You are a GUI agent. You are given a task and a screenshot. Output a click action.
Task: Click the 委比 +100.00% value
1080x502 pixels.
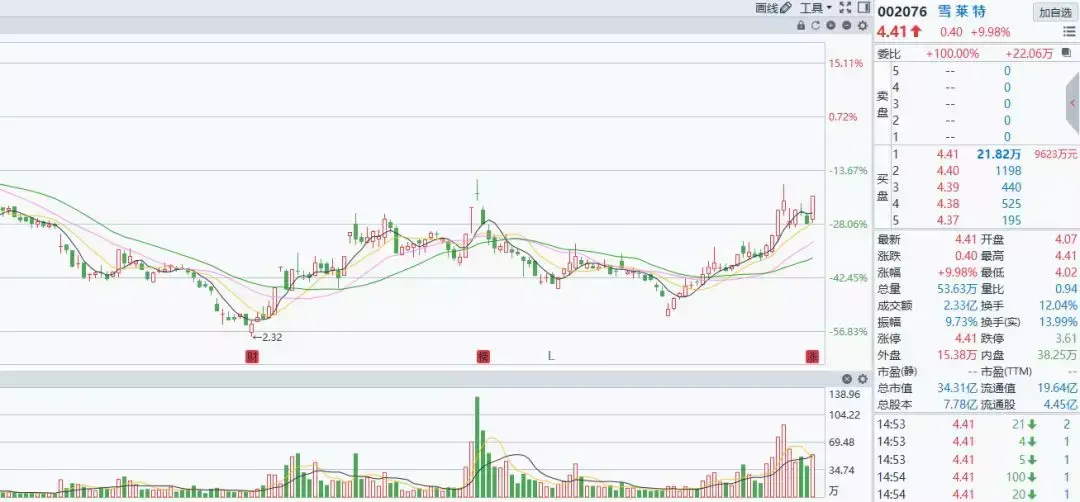pos(952,53)
